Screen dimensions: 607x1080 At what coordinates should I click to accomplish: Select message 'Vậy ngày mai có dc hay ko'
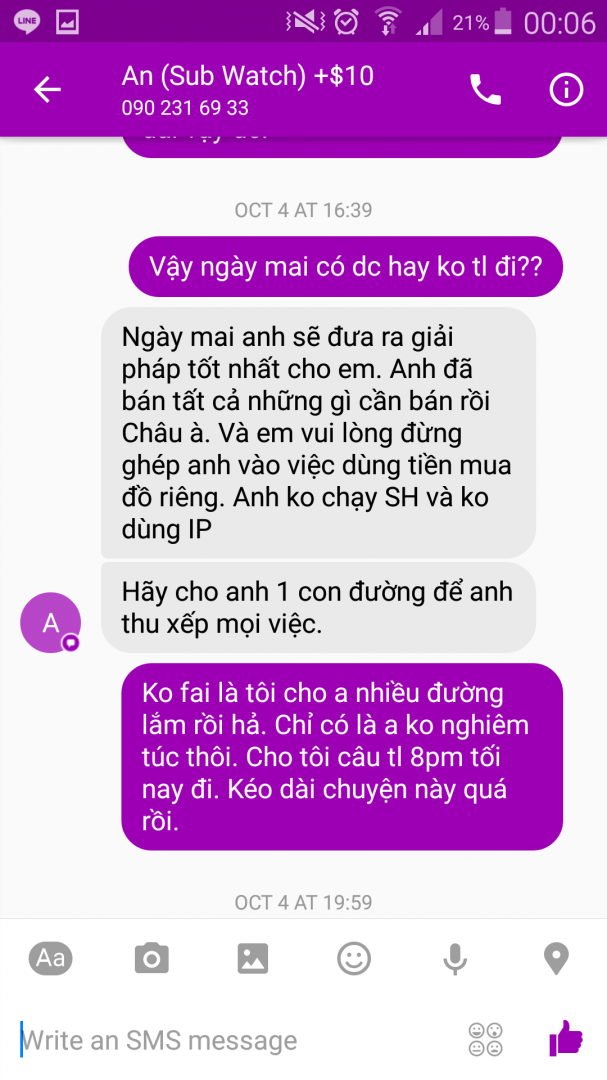click(x=346, y=267)
